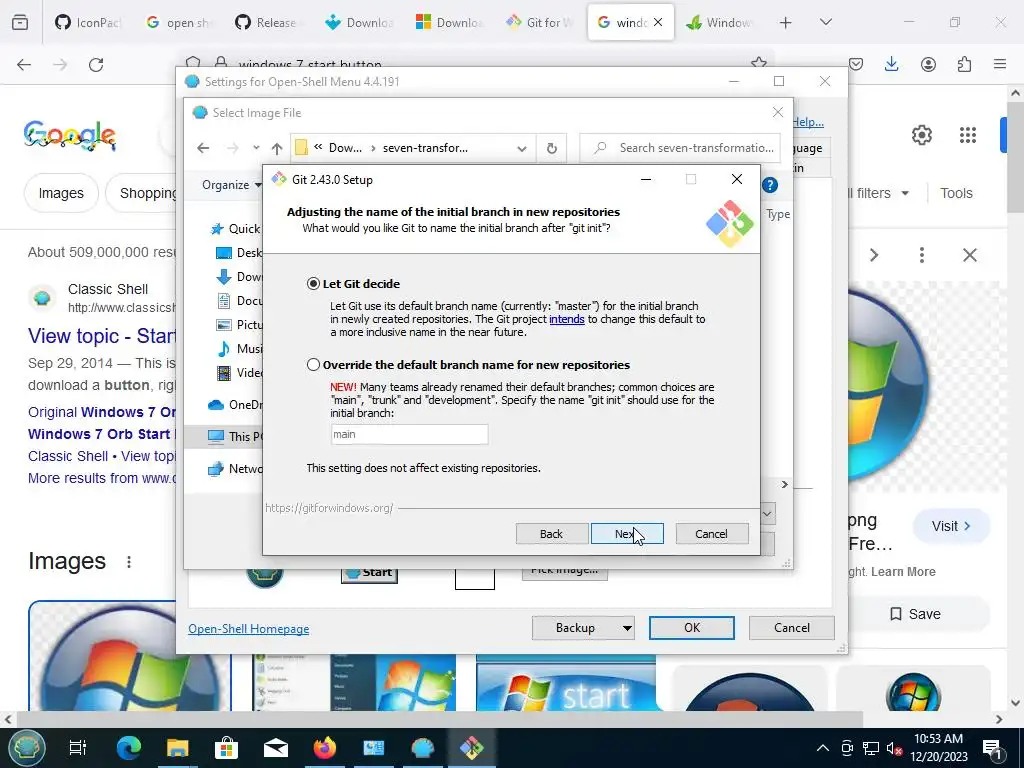This screenshot has width=1024, height=768.
Task: Open the list all tabs dropdown
Action: coord(825,22)
